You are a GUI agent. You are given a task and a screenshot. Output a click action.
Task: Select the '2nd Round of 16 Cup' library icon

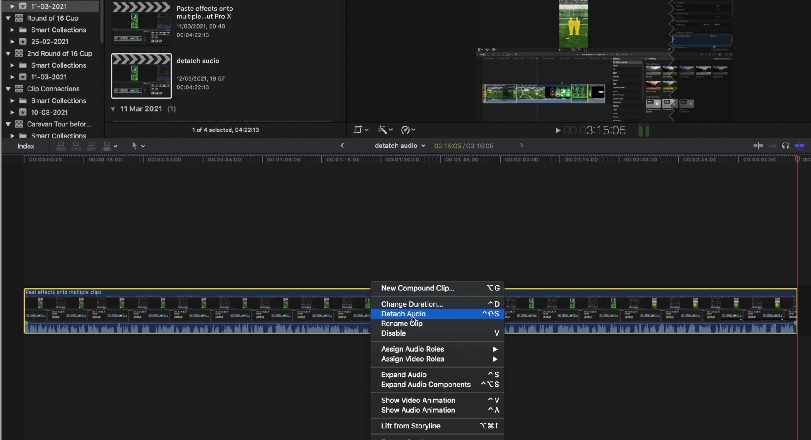click(19, 53)
